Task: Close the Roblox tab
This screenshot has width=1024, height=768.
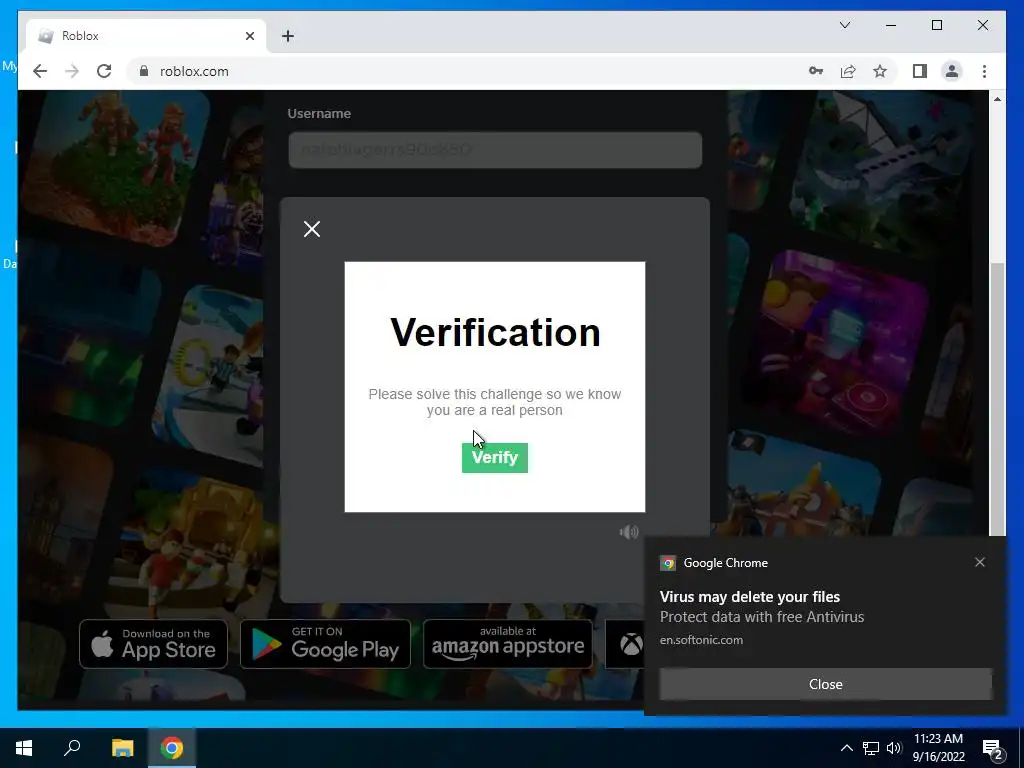Action: [249, 36]
